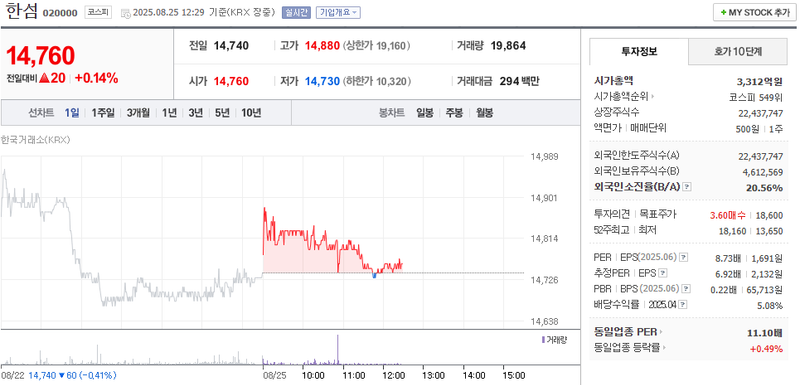
Task: Click the 전일 14,740 value
Action: 231,46
